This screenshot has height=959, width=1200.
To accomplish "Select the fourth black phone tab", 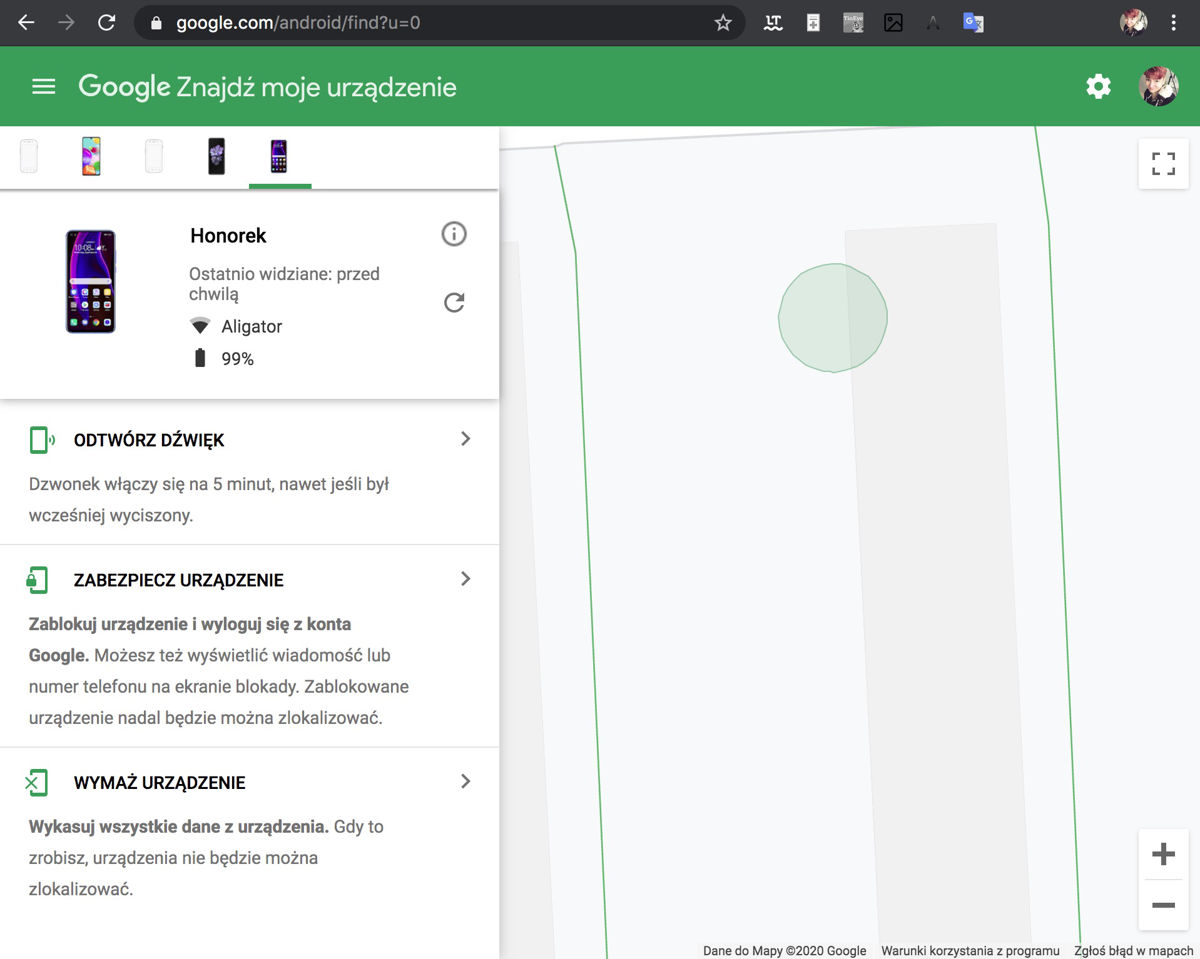I will 216,156.
